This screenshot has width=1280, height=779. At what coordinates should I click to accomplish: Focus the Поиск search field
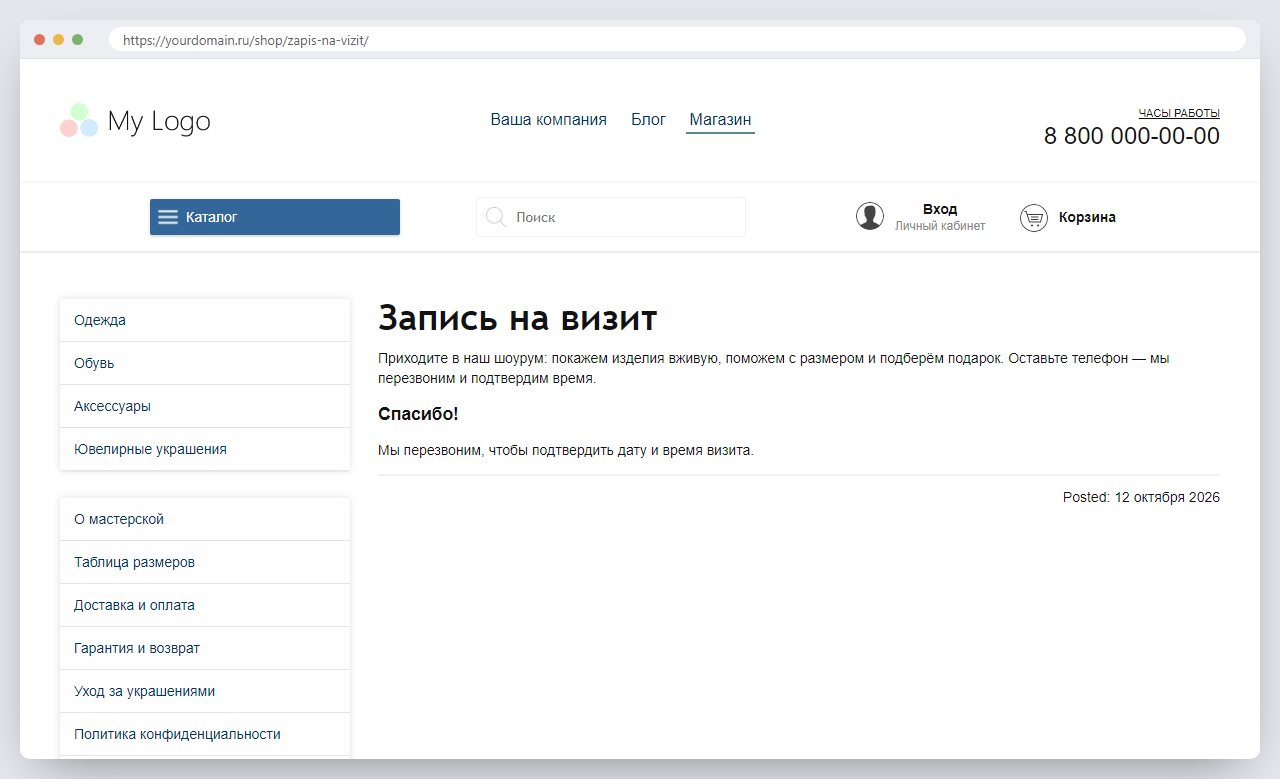click(611, 217)
